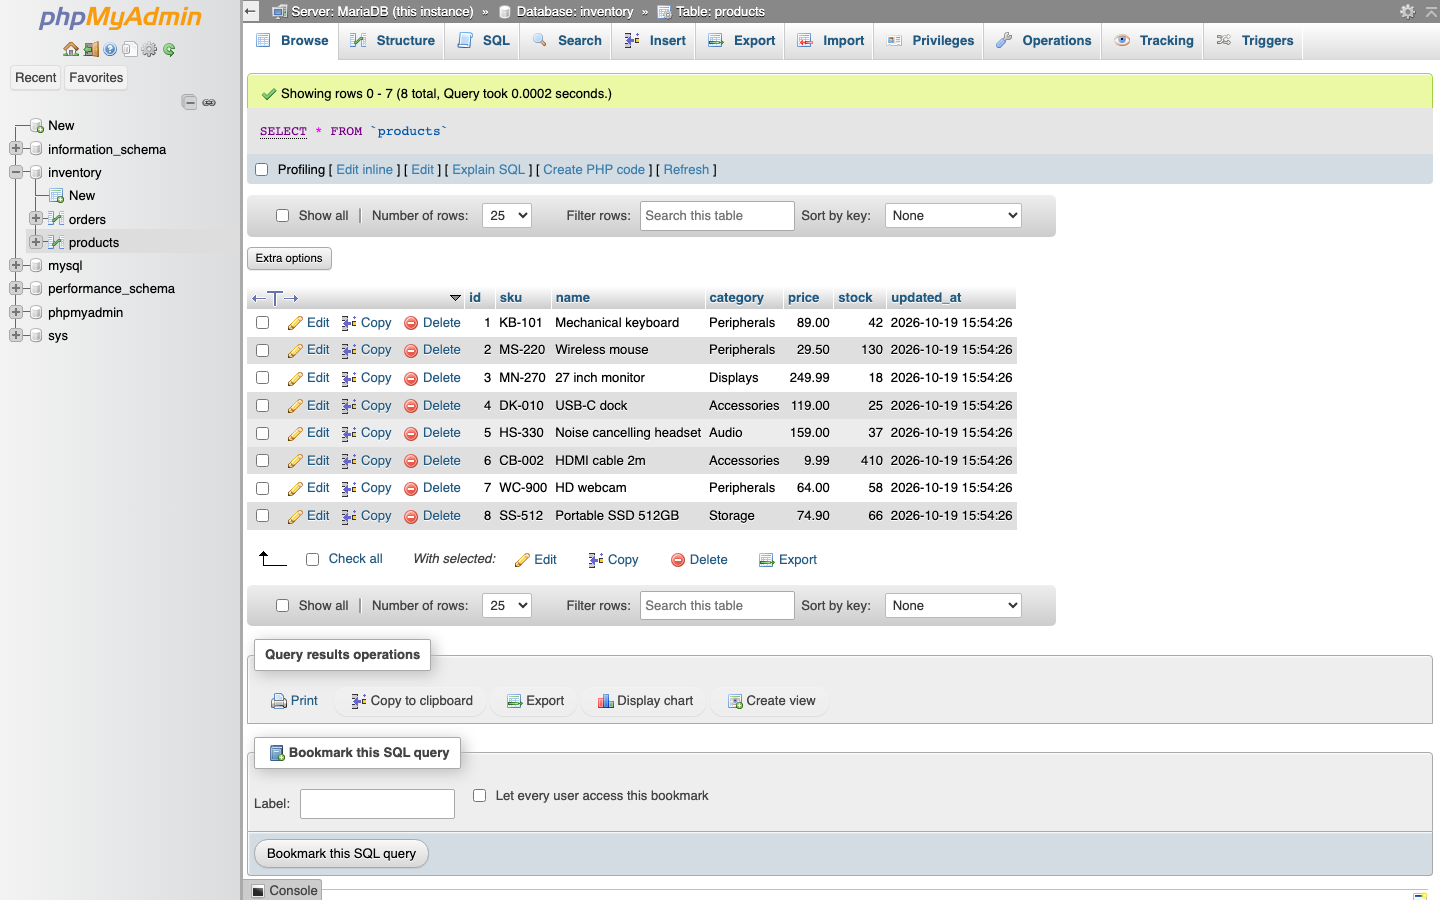Screen dimensions: 1440x900
Task: Switch to the Structure tab
Action: (x=392, y=41)
